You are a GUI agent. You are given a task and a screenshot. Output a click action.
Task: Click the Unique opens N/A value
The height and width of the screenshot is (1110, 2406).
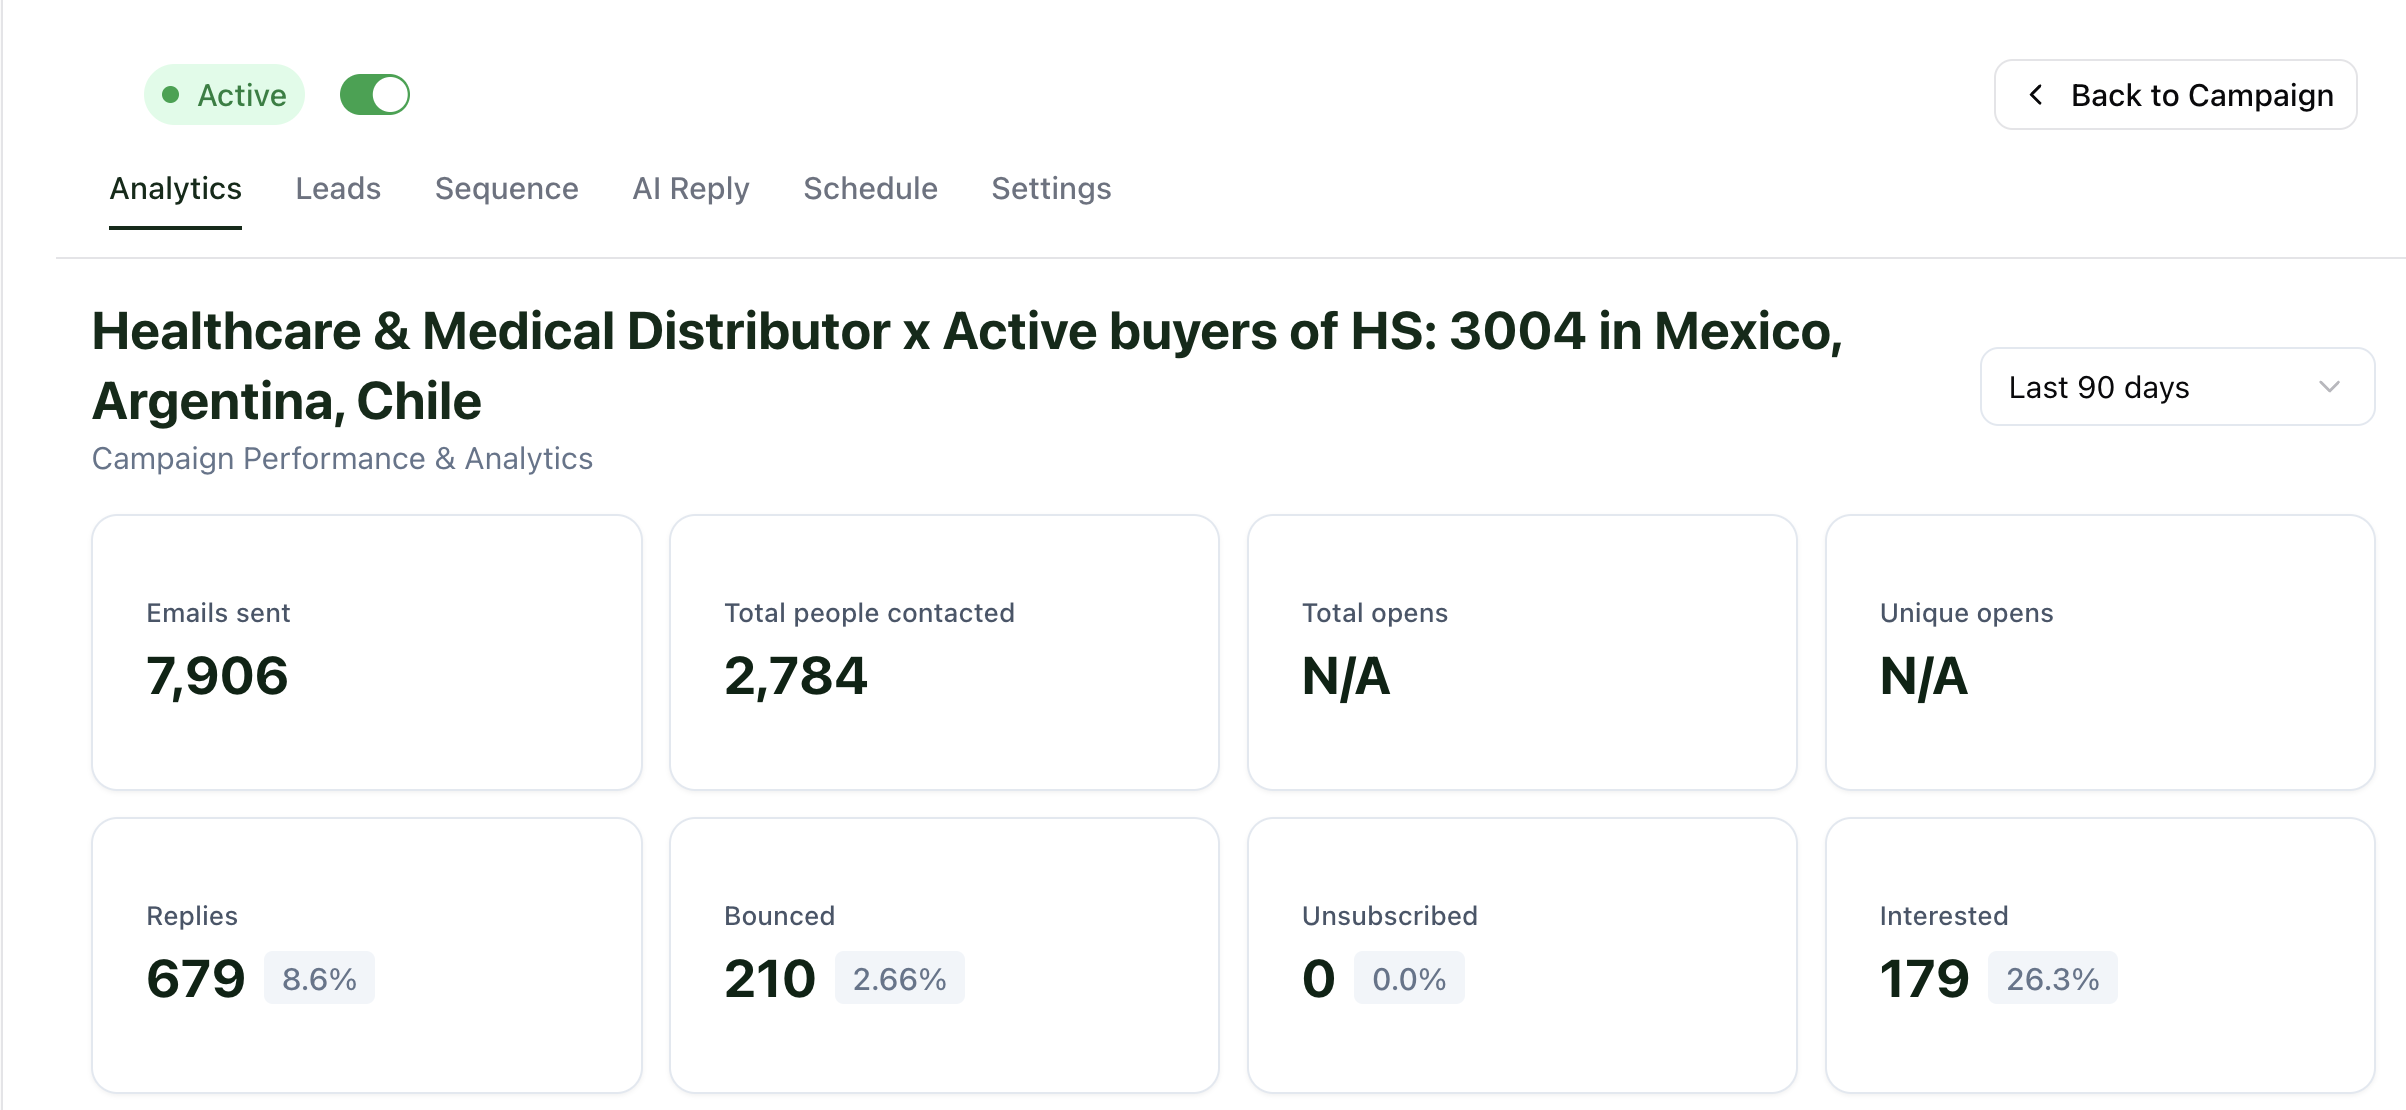1924,677
